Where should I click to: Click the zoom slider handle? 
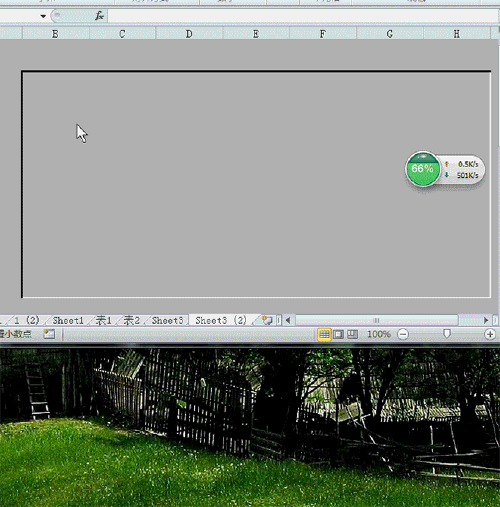point(447,334)
